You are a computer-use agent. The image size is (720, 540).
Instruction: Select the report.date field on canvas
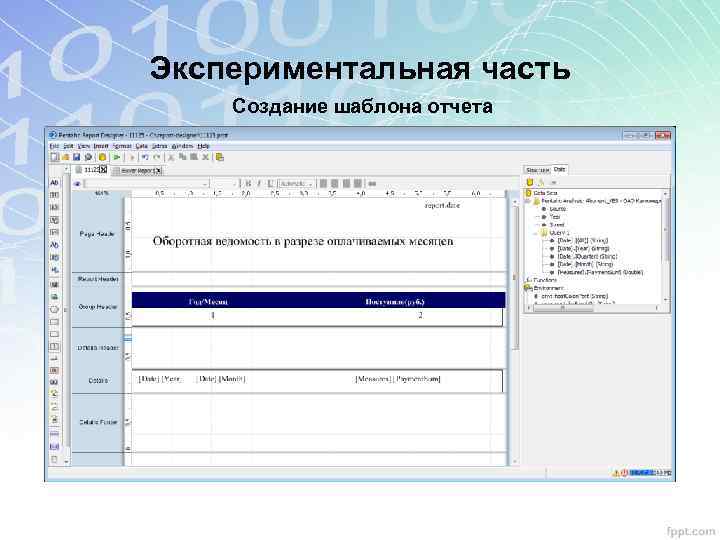click(x=442, y=206)
